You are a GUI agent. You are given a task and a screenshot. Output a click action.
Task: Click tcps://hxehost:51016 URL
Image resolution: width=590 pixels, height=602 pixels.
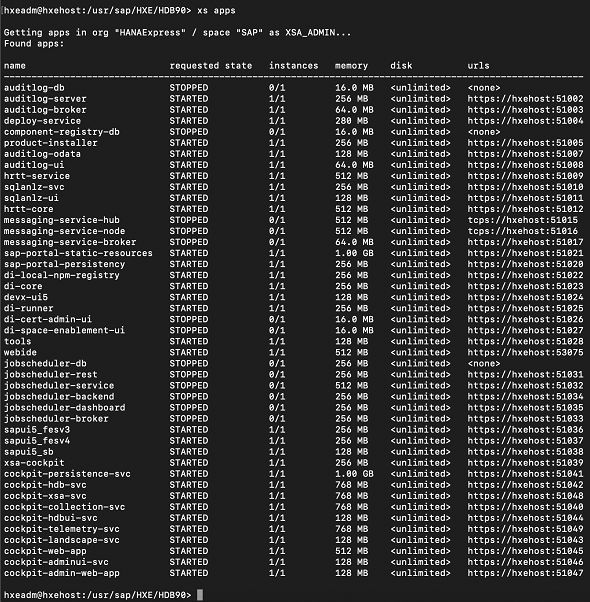[522, 232]
